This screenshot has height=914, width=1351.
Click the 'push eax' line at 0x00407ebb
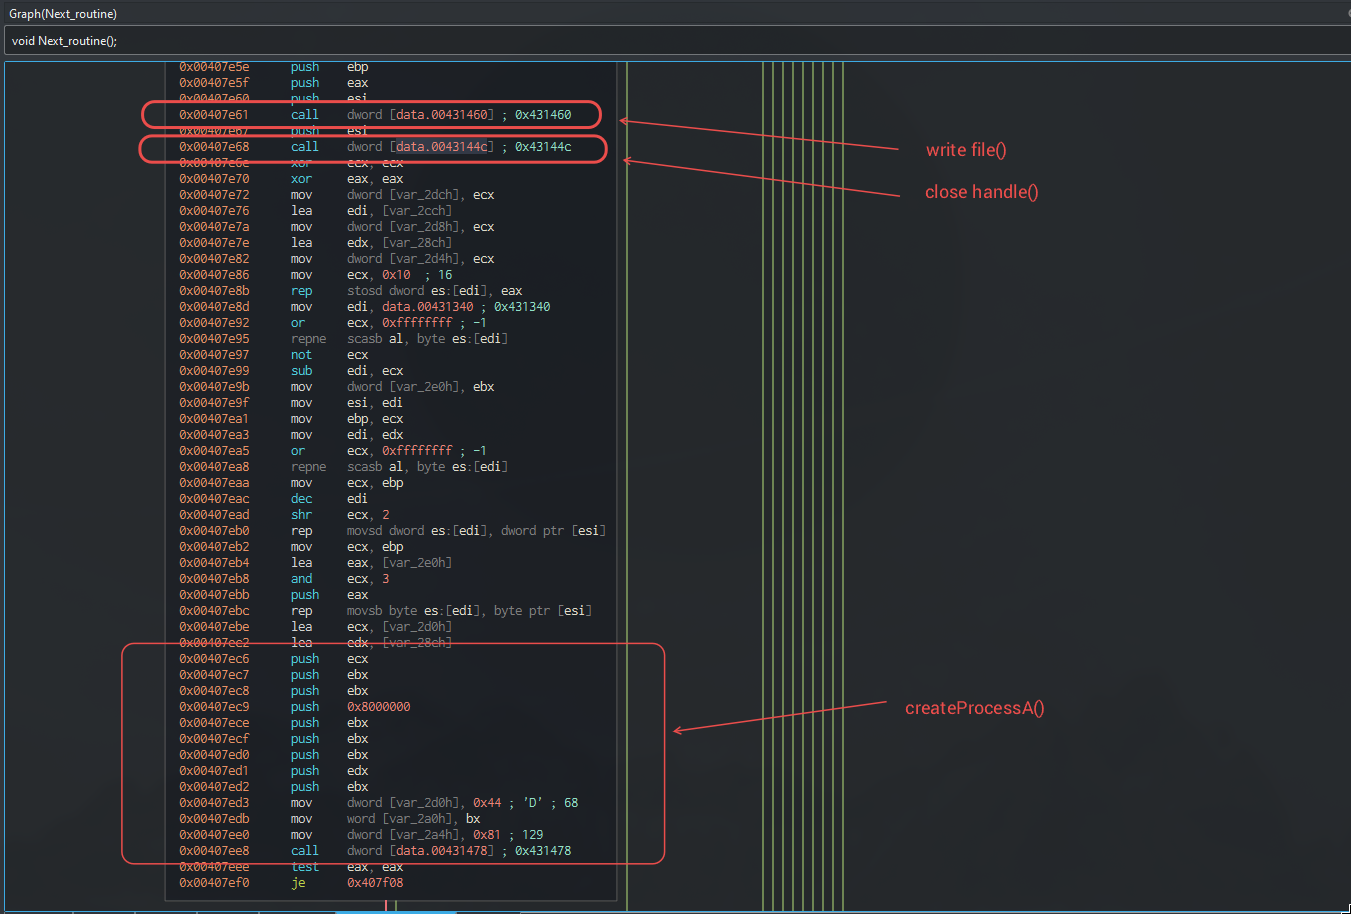[273, 595]
